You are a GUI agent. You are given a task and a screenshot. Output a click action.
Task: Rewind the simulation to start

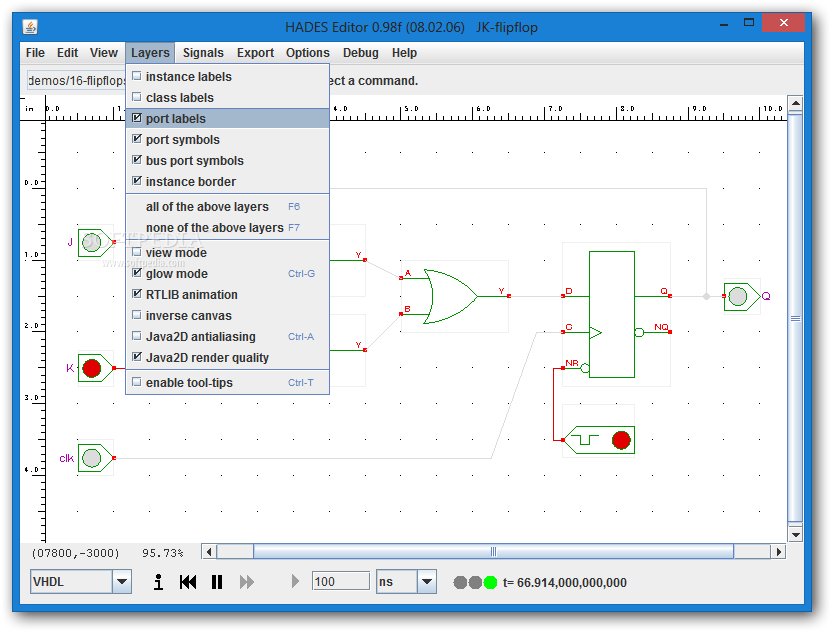(x=188, y=582)
